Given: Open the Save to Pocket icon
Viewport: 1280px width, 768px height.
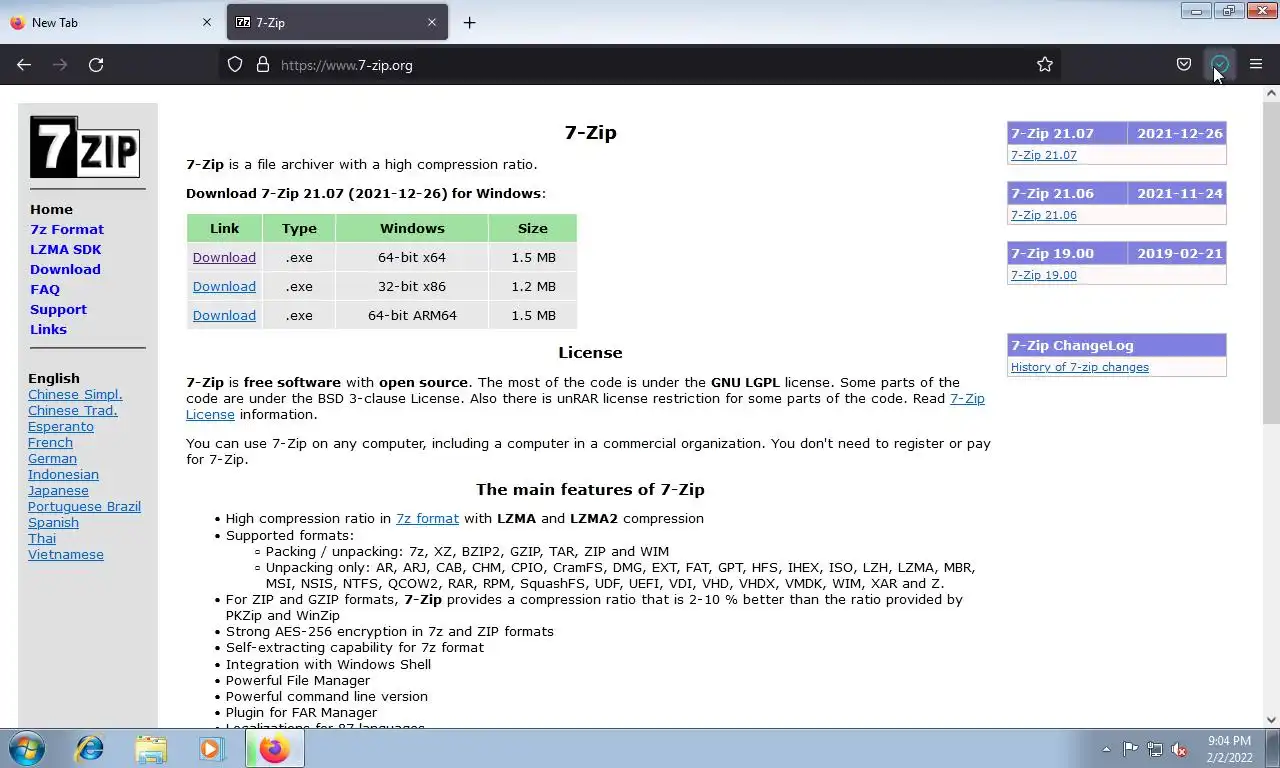Looking at the screenshot, I should coord(1184,65).
